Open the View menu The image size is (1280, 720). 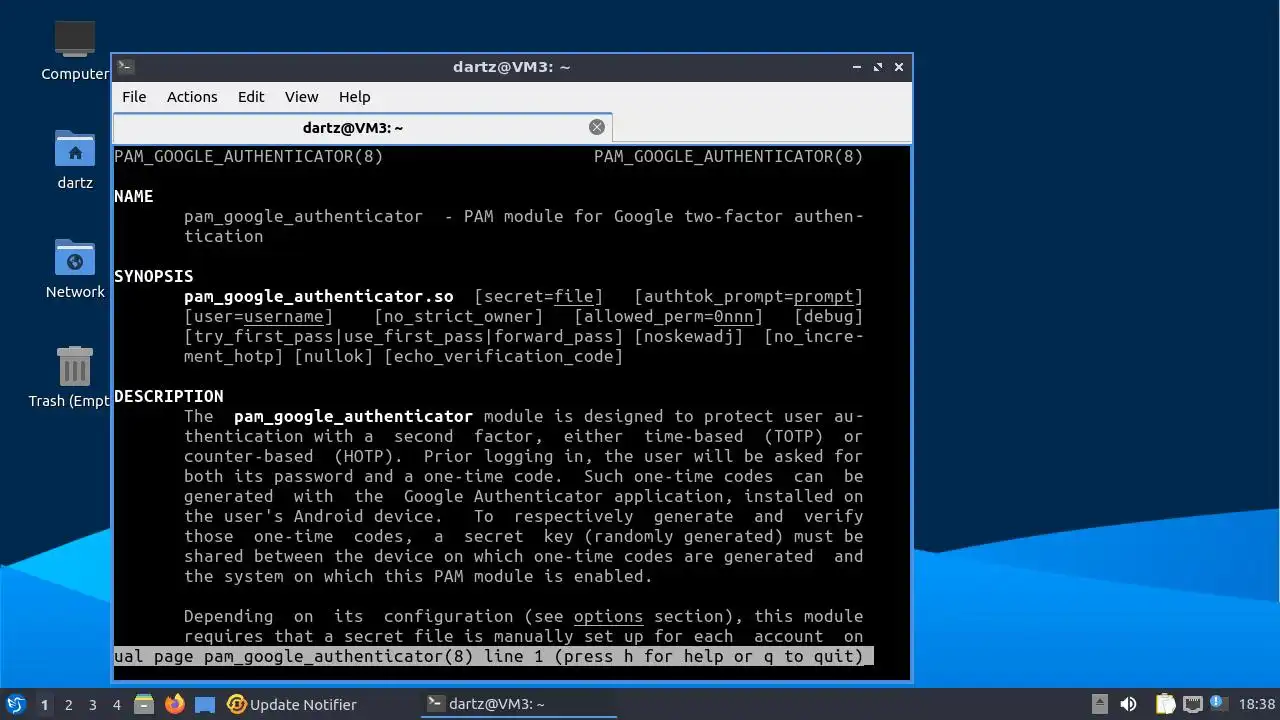tap(301, 97)
